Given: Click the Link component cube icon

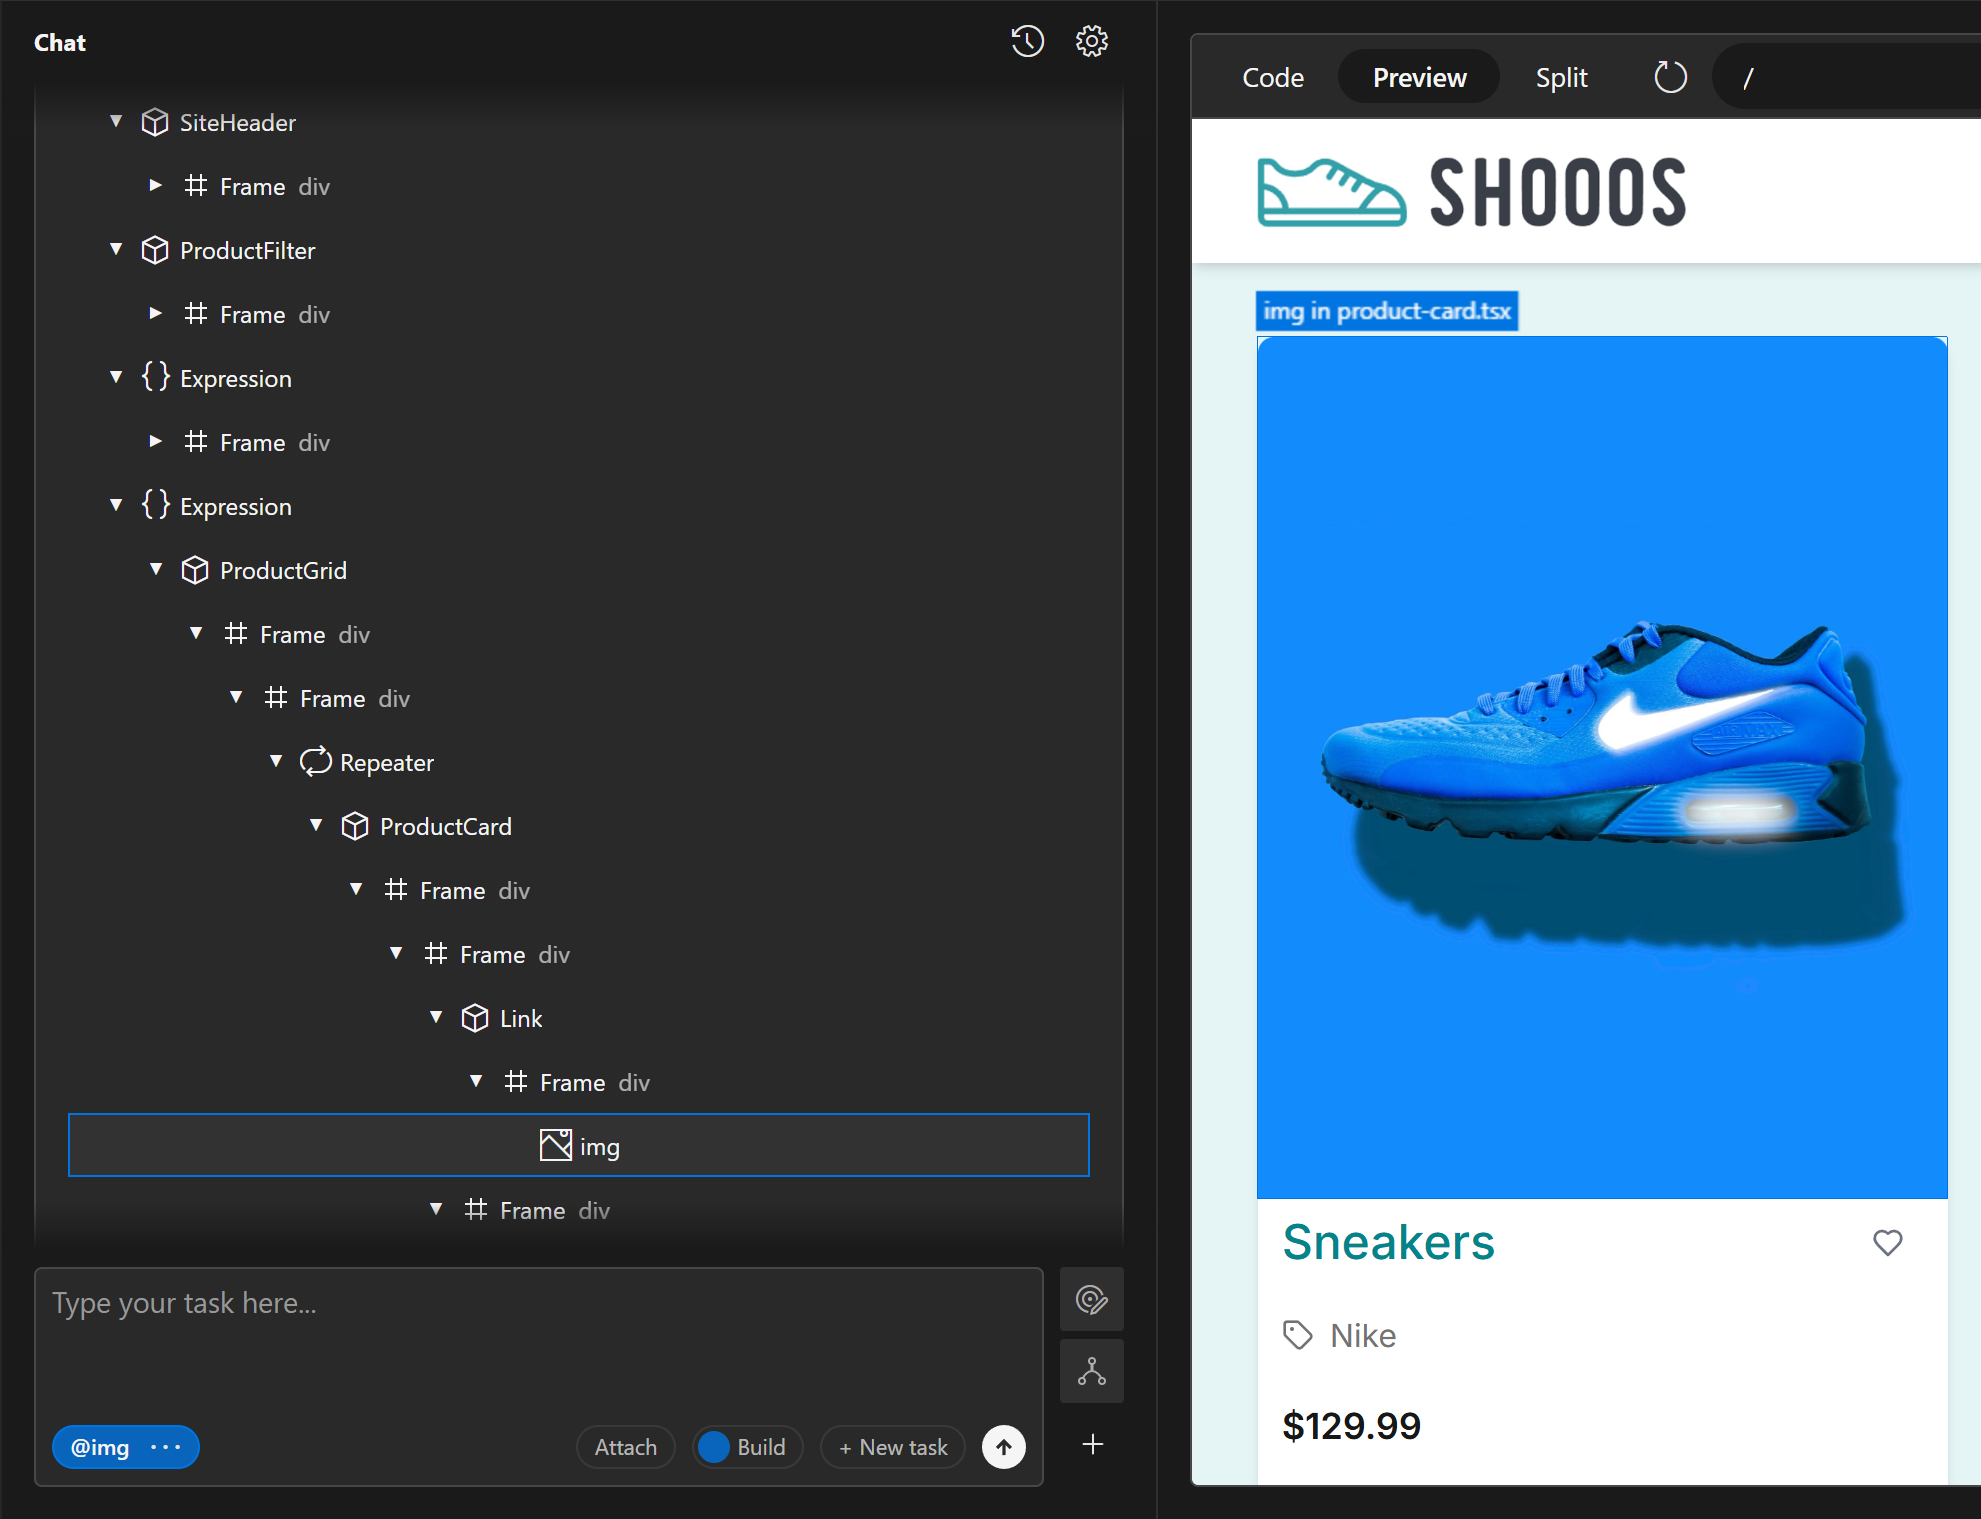Looking at the screenshot, I should [x=475, y=1018].
